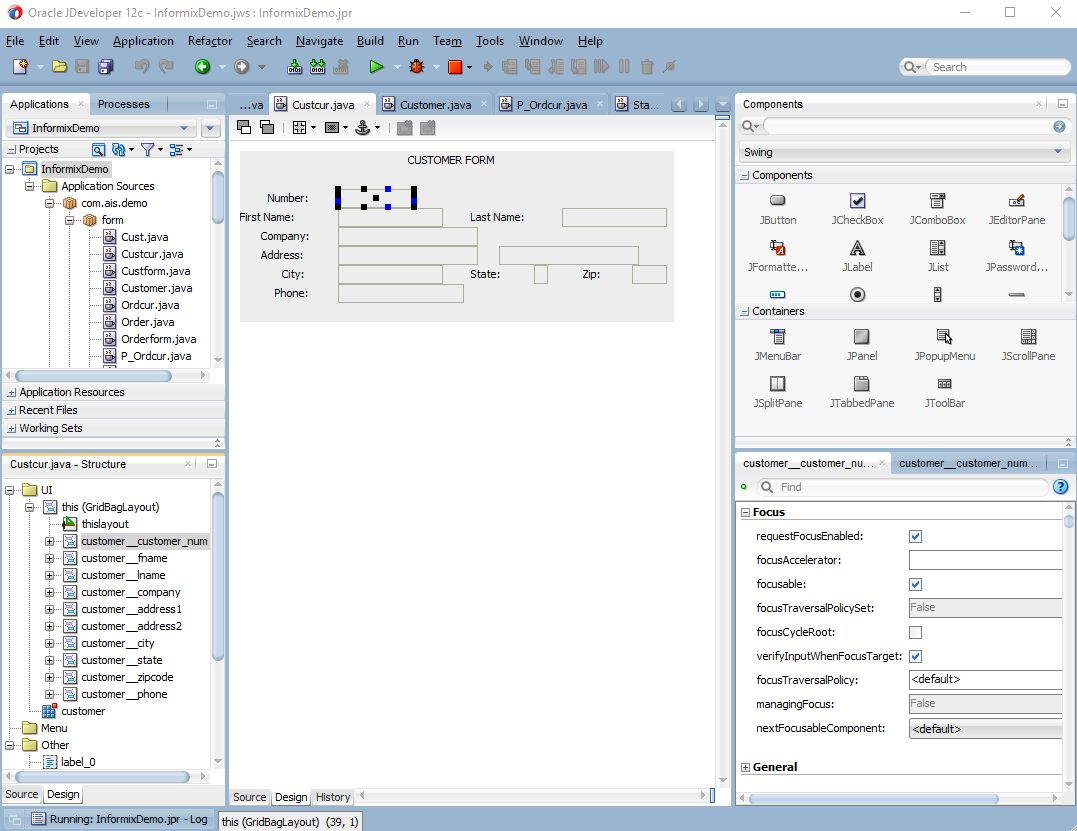Switch to the P_Ordcur.java editor tab
Screen dimensions: 1077x831
click(x=552, y=105)
